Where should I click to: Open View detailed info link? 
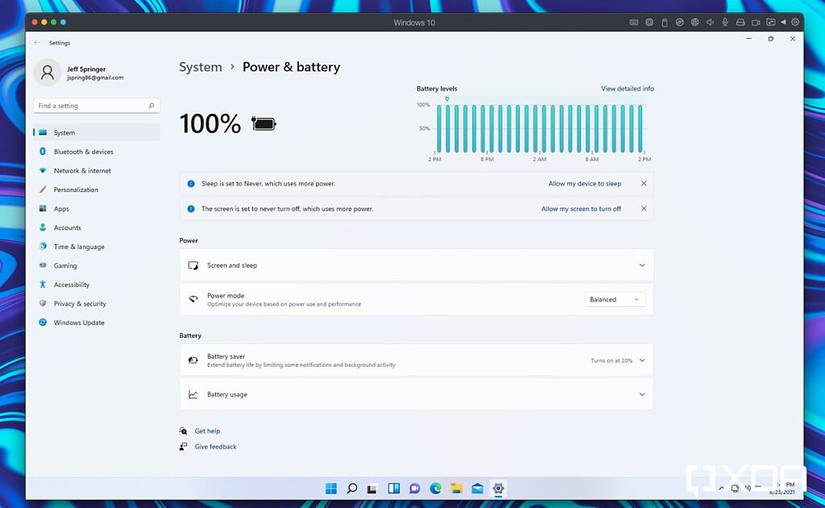click(627, 88)
